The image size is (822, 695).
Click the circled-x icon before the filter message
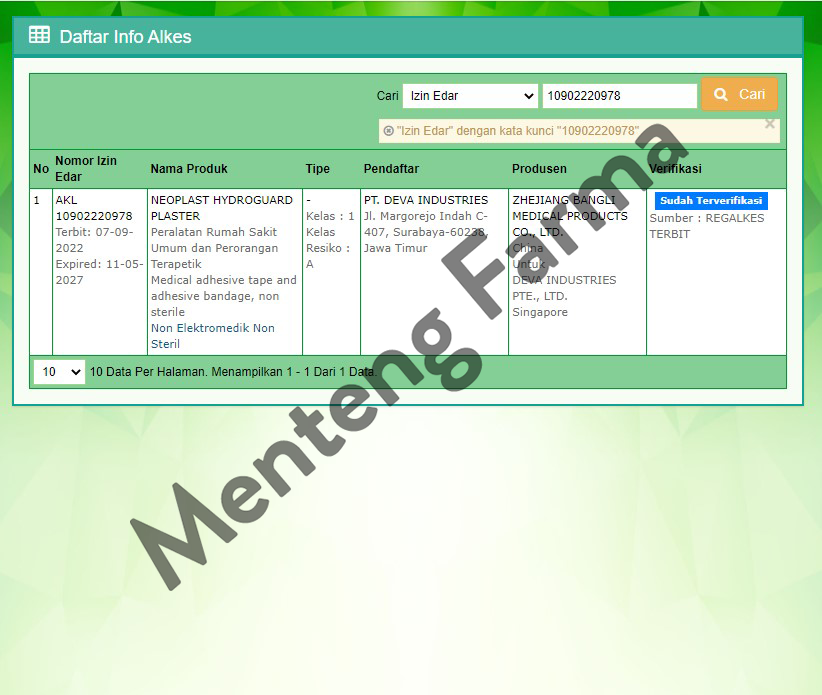(x=388, y=130)
